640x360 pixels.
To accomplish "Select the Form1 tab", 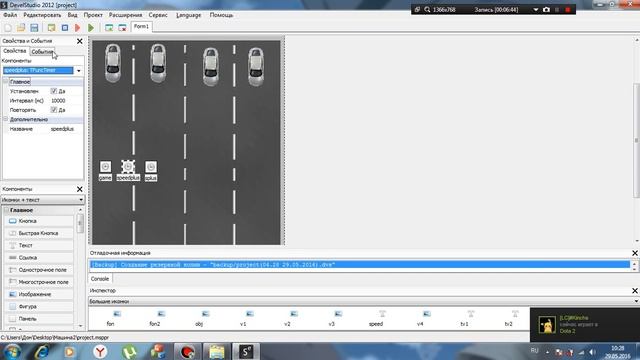I will pos(141,27).
